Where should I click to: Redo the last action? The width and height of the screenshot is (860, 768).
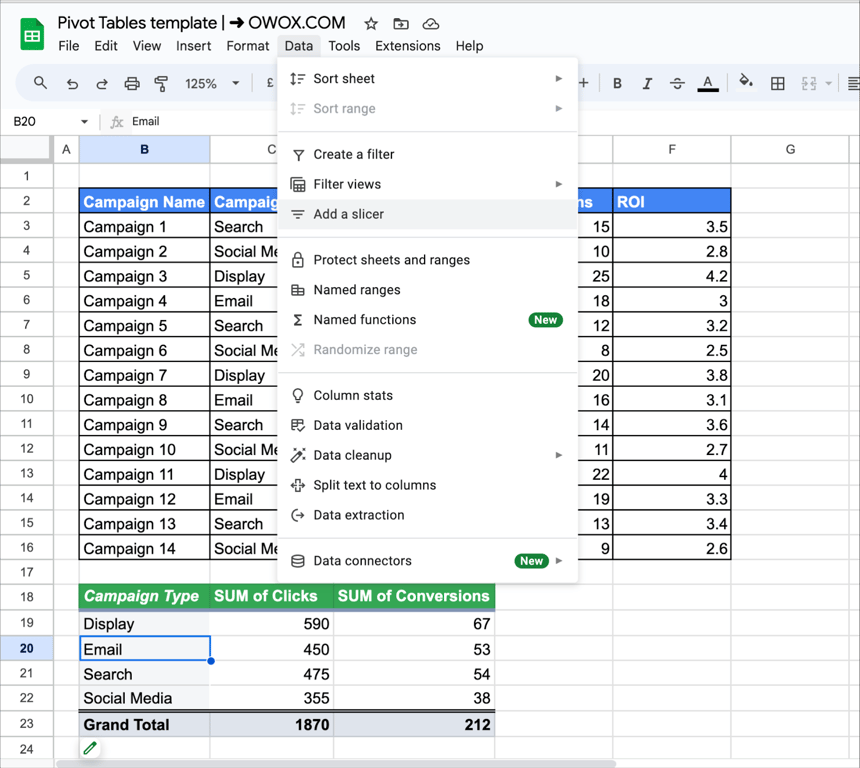pyautogui.click(x=102, y=83)
